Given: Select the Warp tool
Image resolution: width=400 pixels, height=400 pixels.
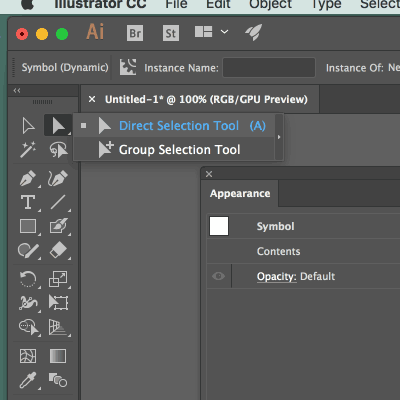Looking at the screenshot, I should [x=28, y=303].
